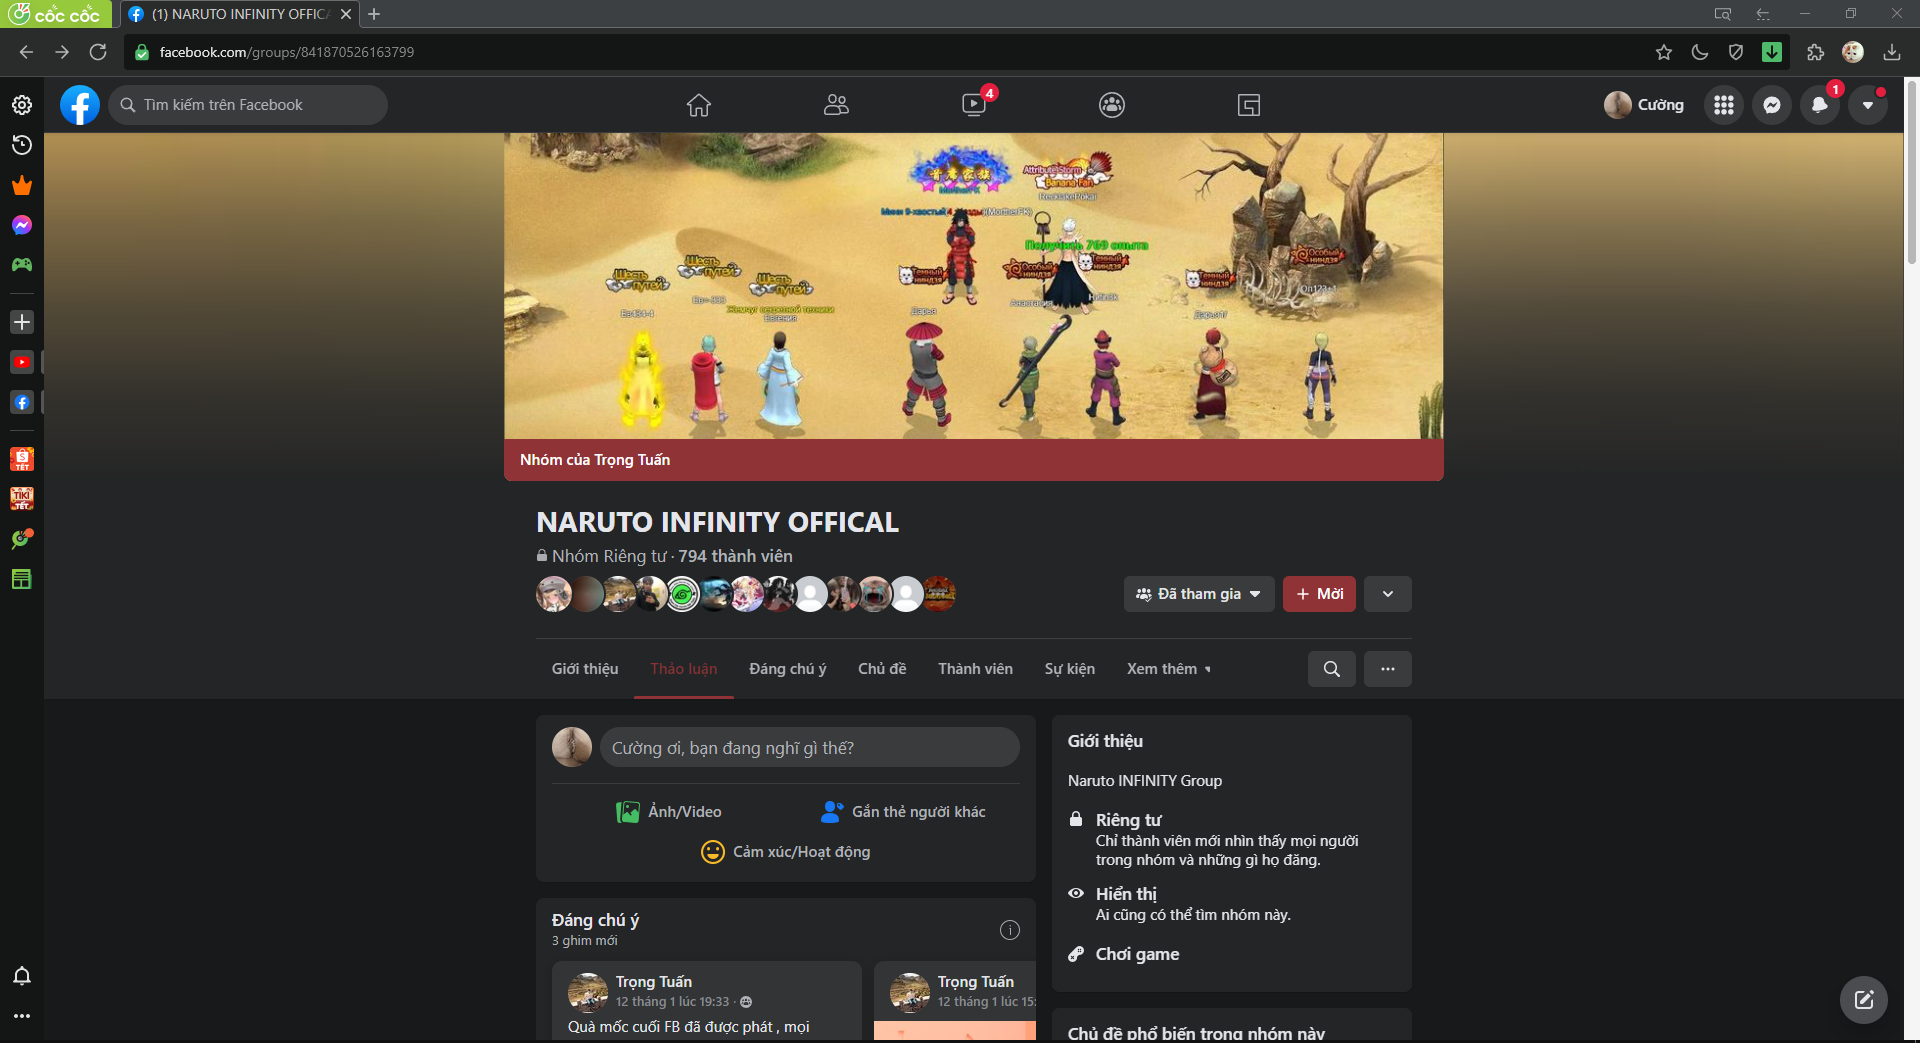Screen dimensions: 1920x1043
Task: Open the browser history sidebar icon
Action: [x=22, y=145]
